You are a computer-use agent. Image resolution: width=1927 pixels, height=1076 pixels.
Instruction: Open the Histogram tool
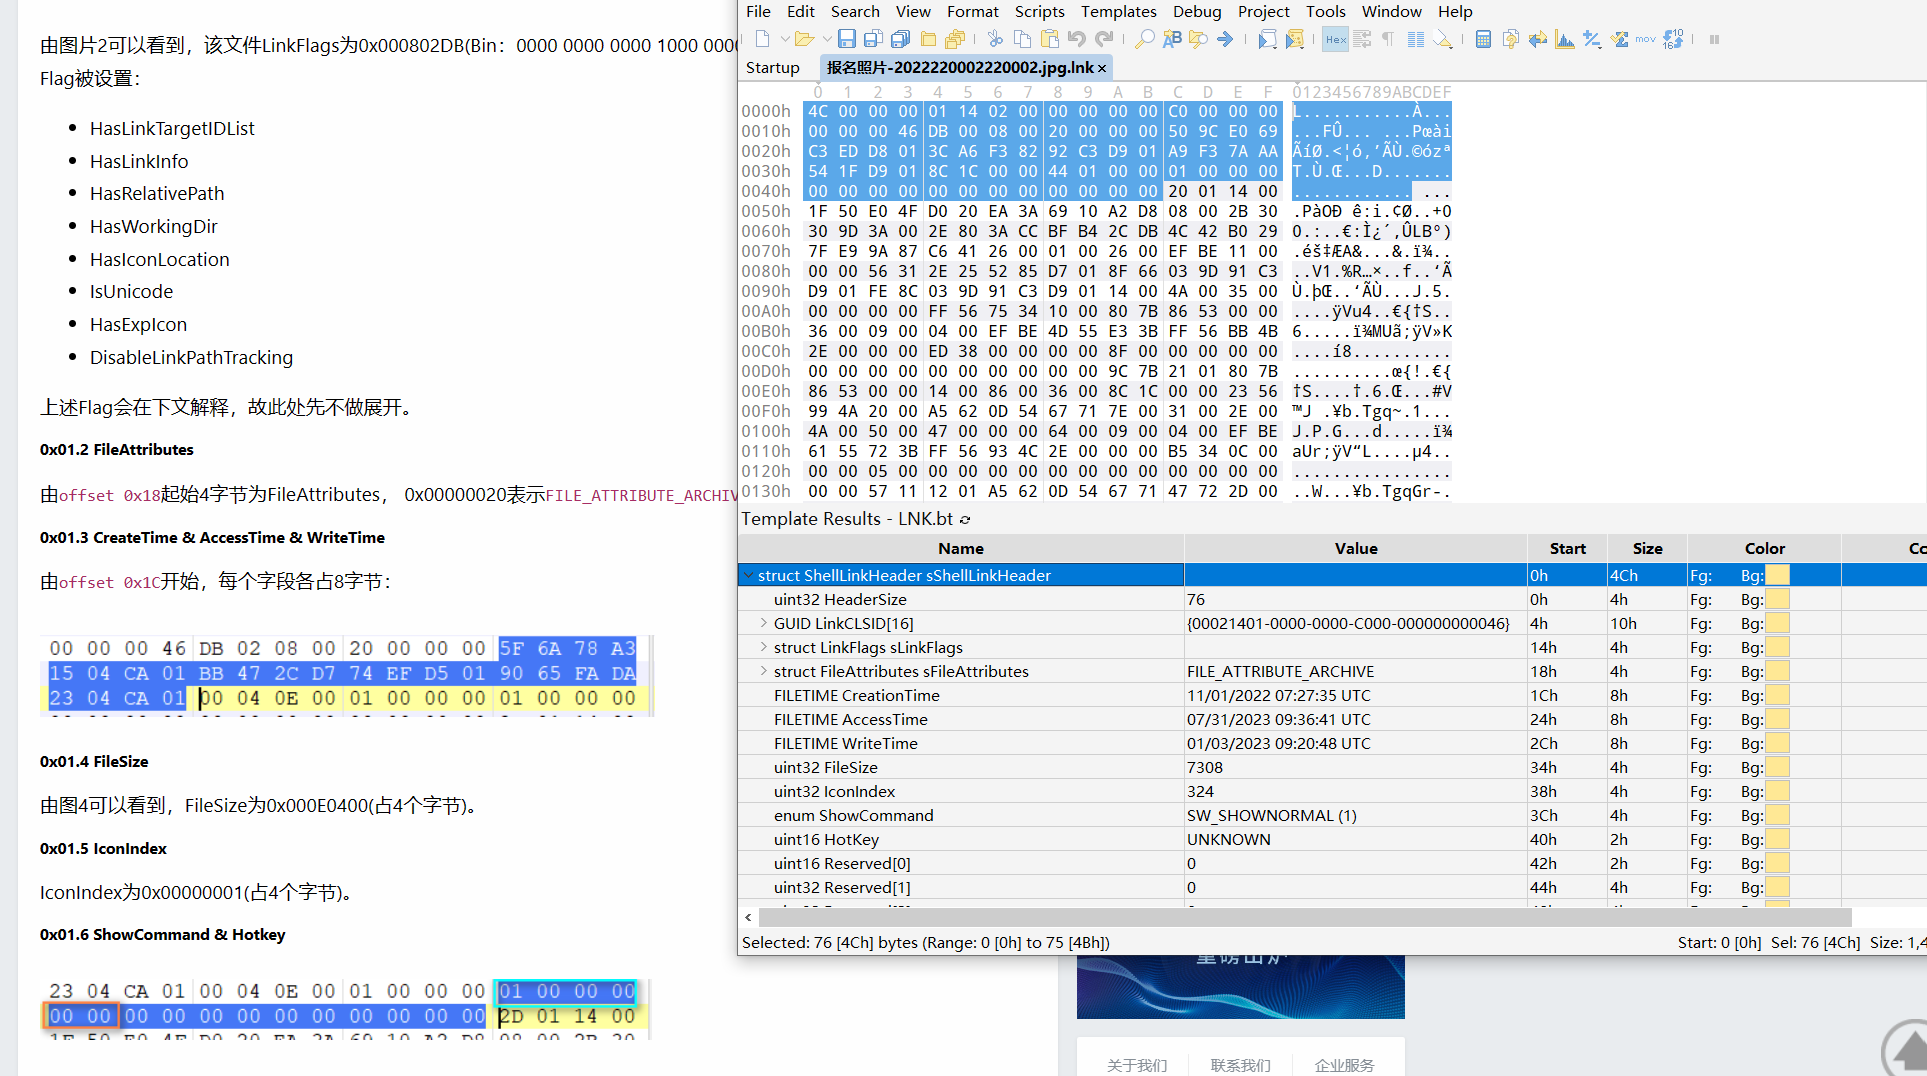click(x=1564, y=39)
